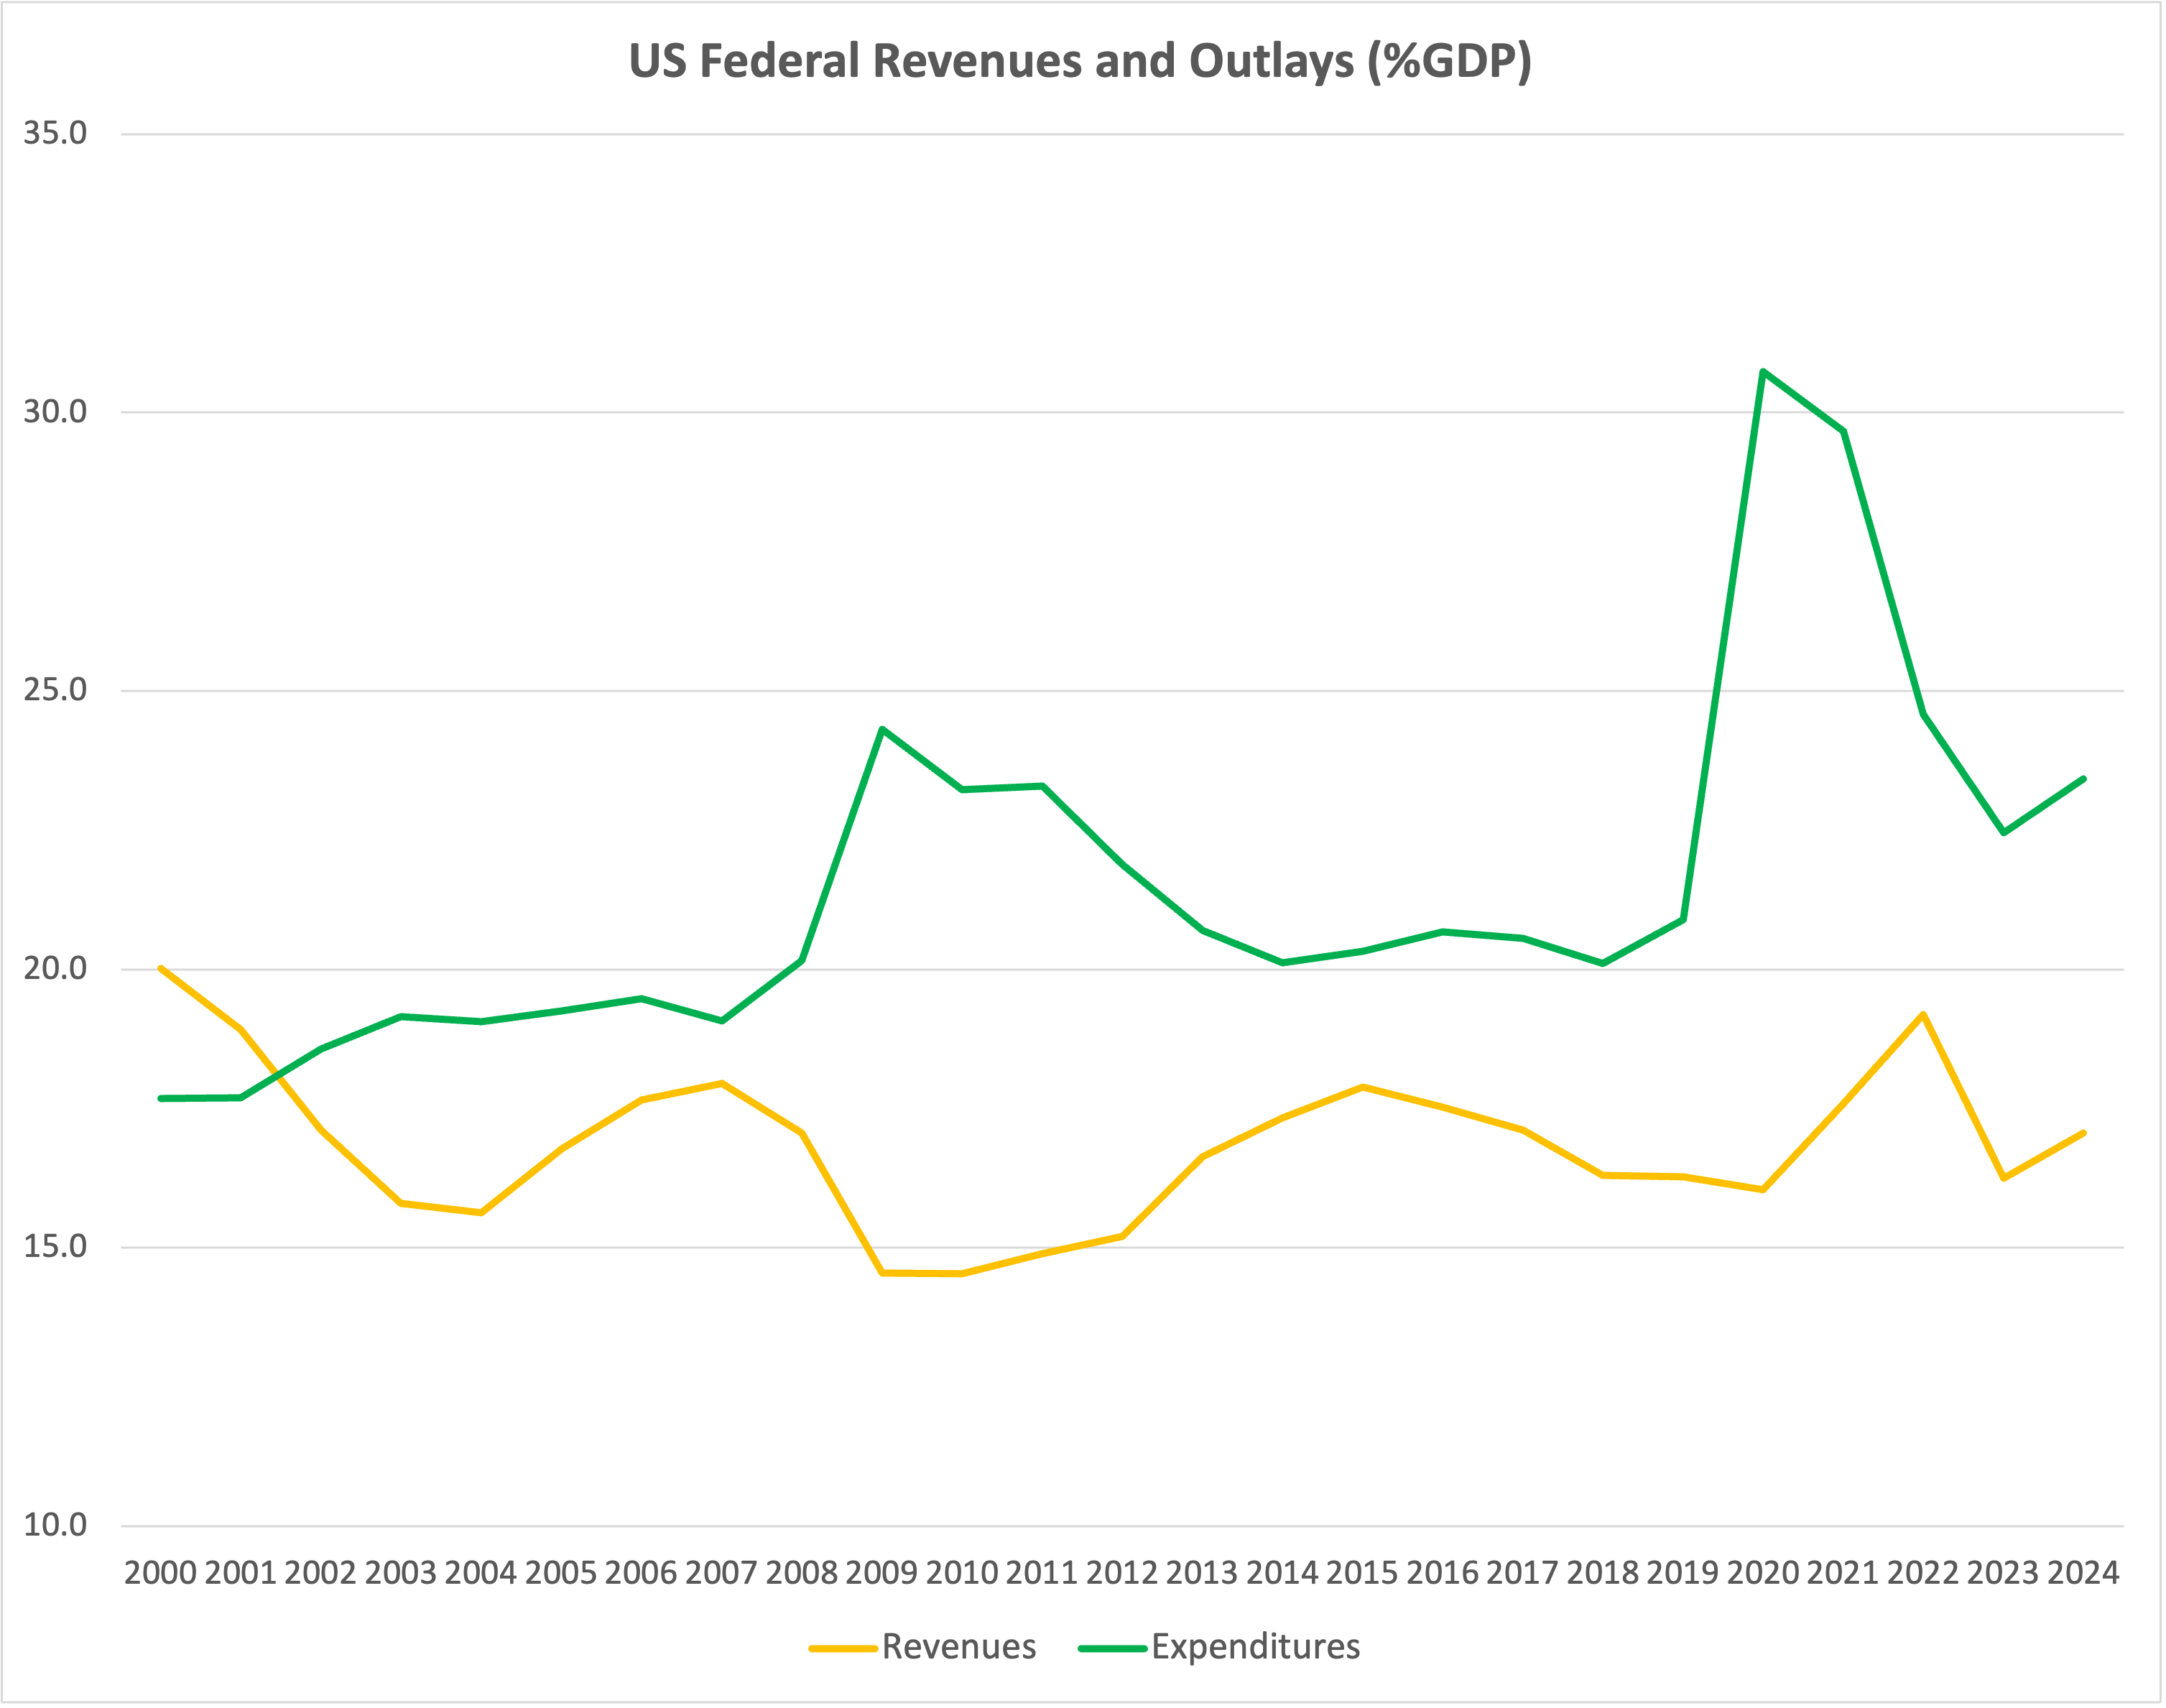This screenshot has height=1708, width=2166.
Task: Click the 2020 x-axis year label
Action: click(x=1763, y=1573)
